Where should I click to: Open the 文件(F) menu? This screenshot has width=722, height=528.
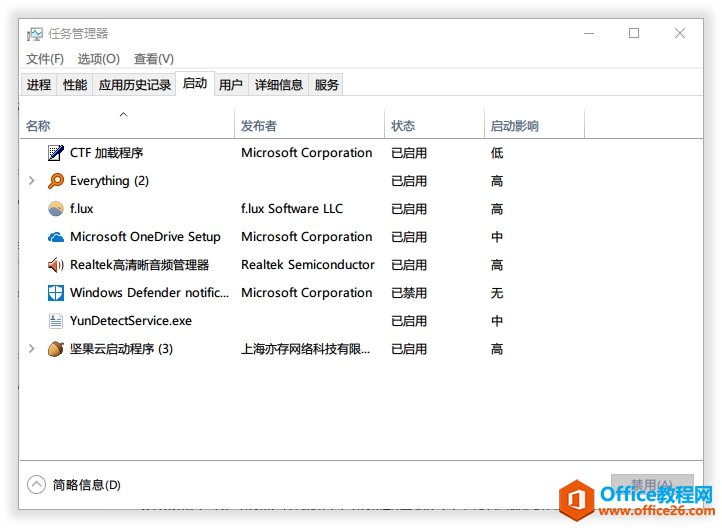click(x=45, y=59)
